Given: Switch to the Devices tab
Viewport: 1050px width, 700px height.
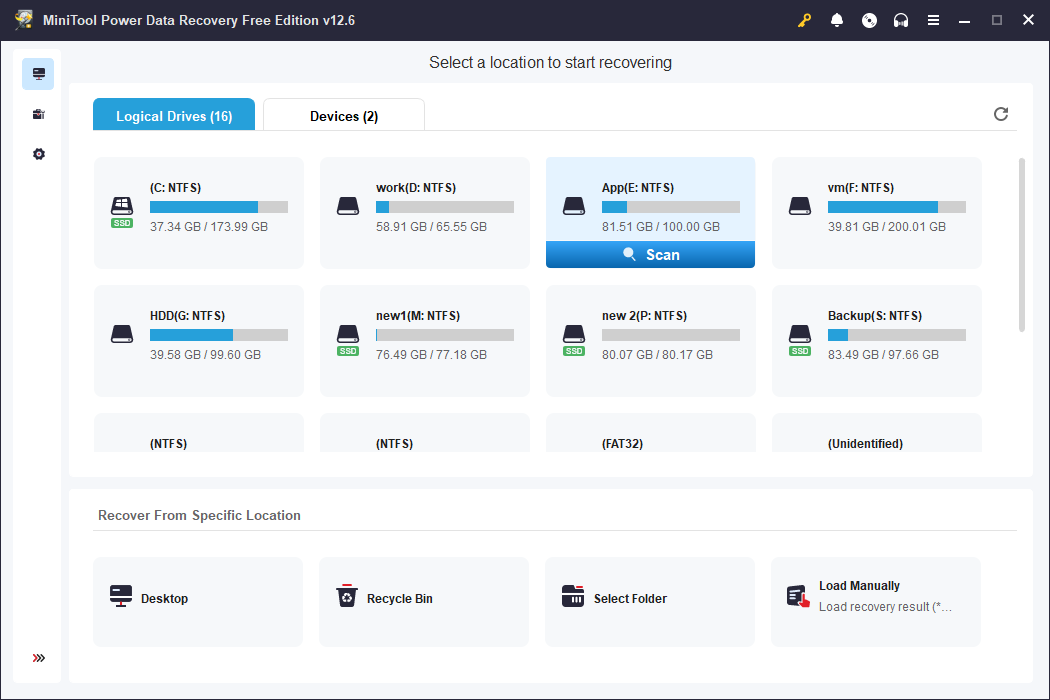Looking at the screenshot, I should pos(343,114).
